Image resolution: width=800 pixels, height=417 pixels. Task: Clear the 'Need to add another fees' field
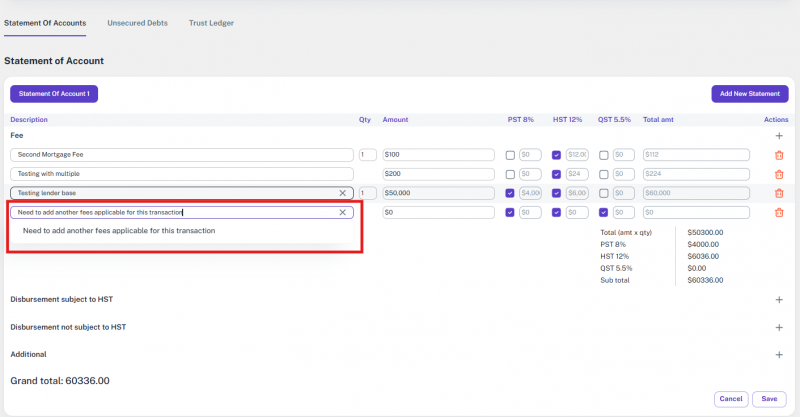coord(343,212)
